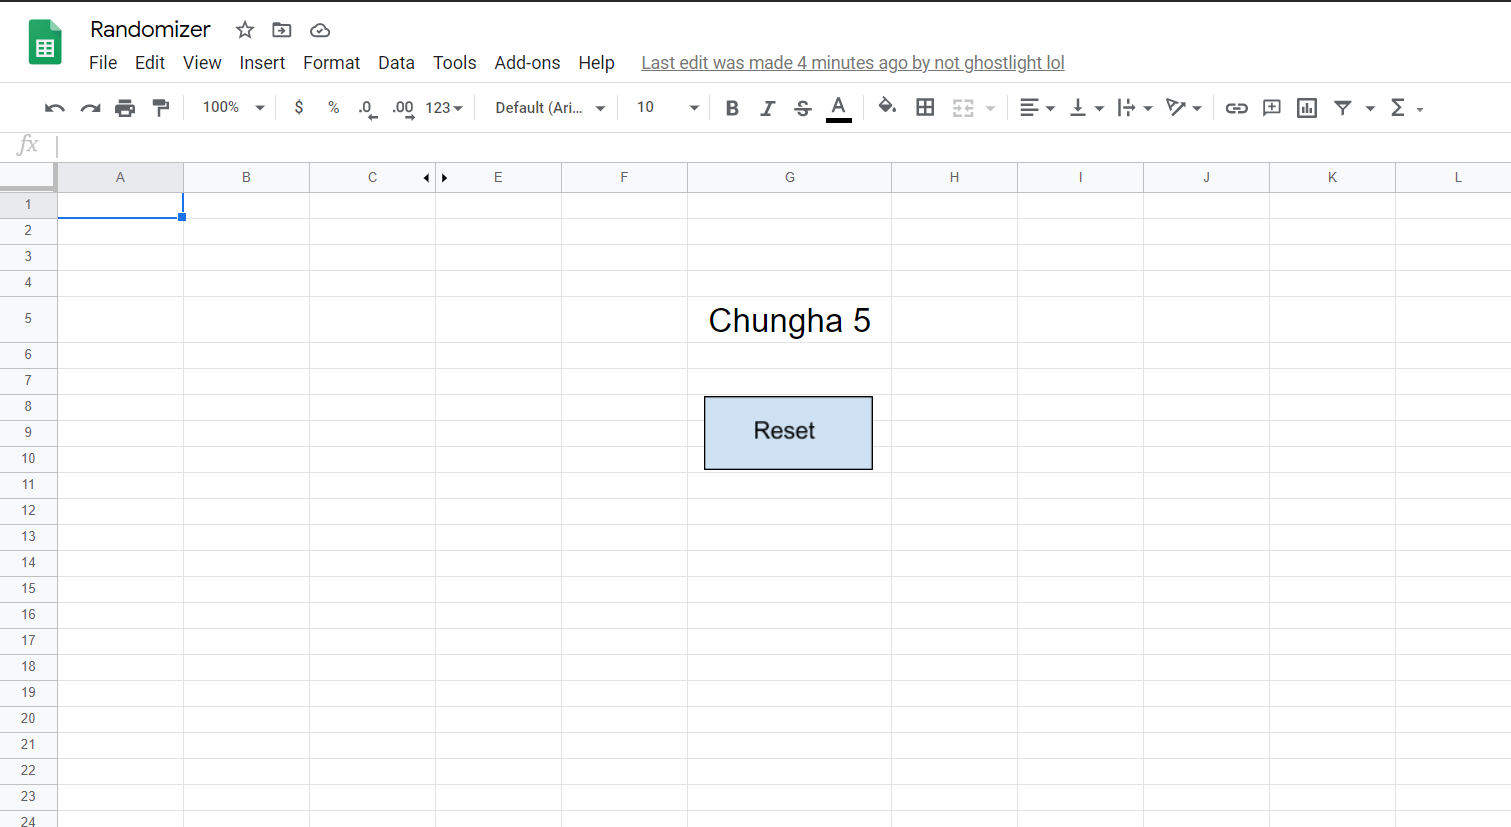Click the Print icon

pyautogui.click(x=125, y=108)
